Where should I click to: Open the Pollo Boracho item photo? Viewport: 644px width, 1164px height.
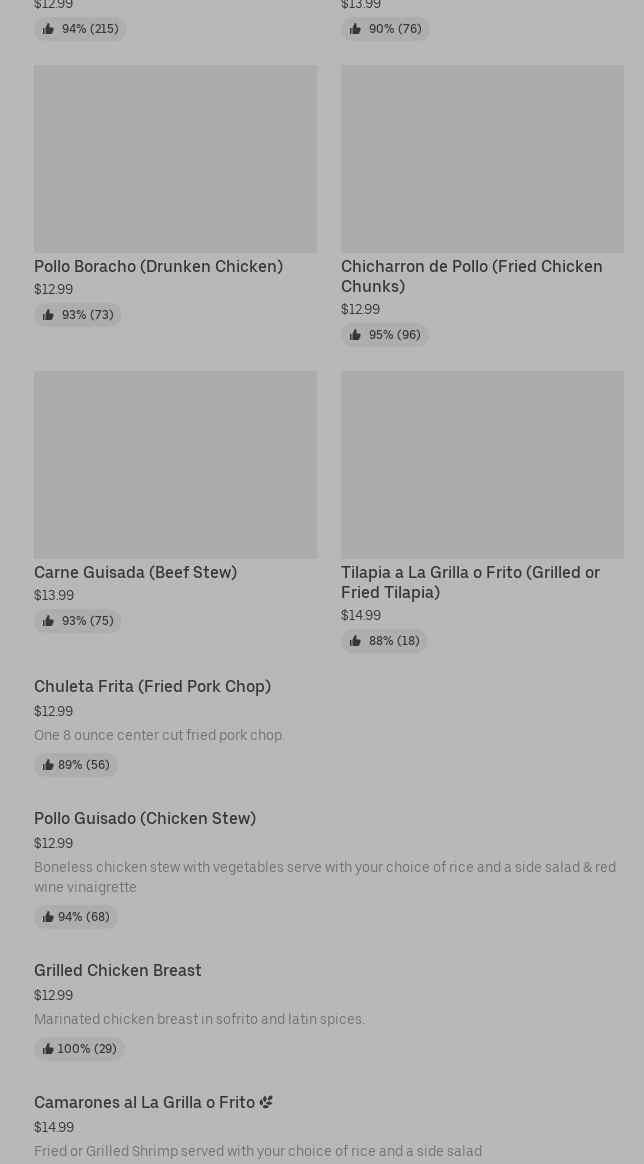click(175, 159)
